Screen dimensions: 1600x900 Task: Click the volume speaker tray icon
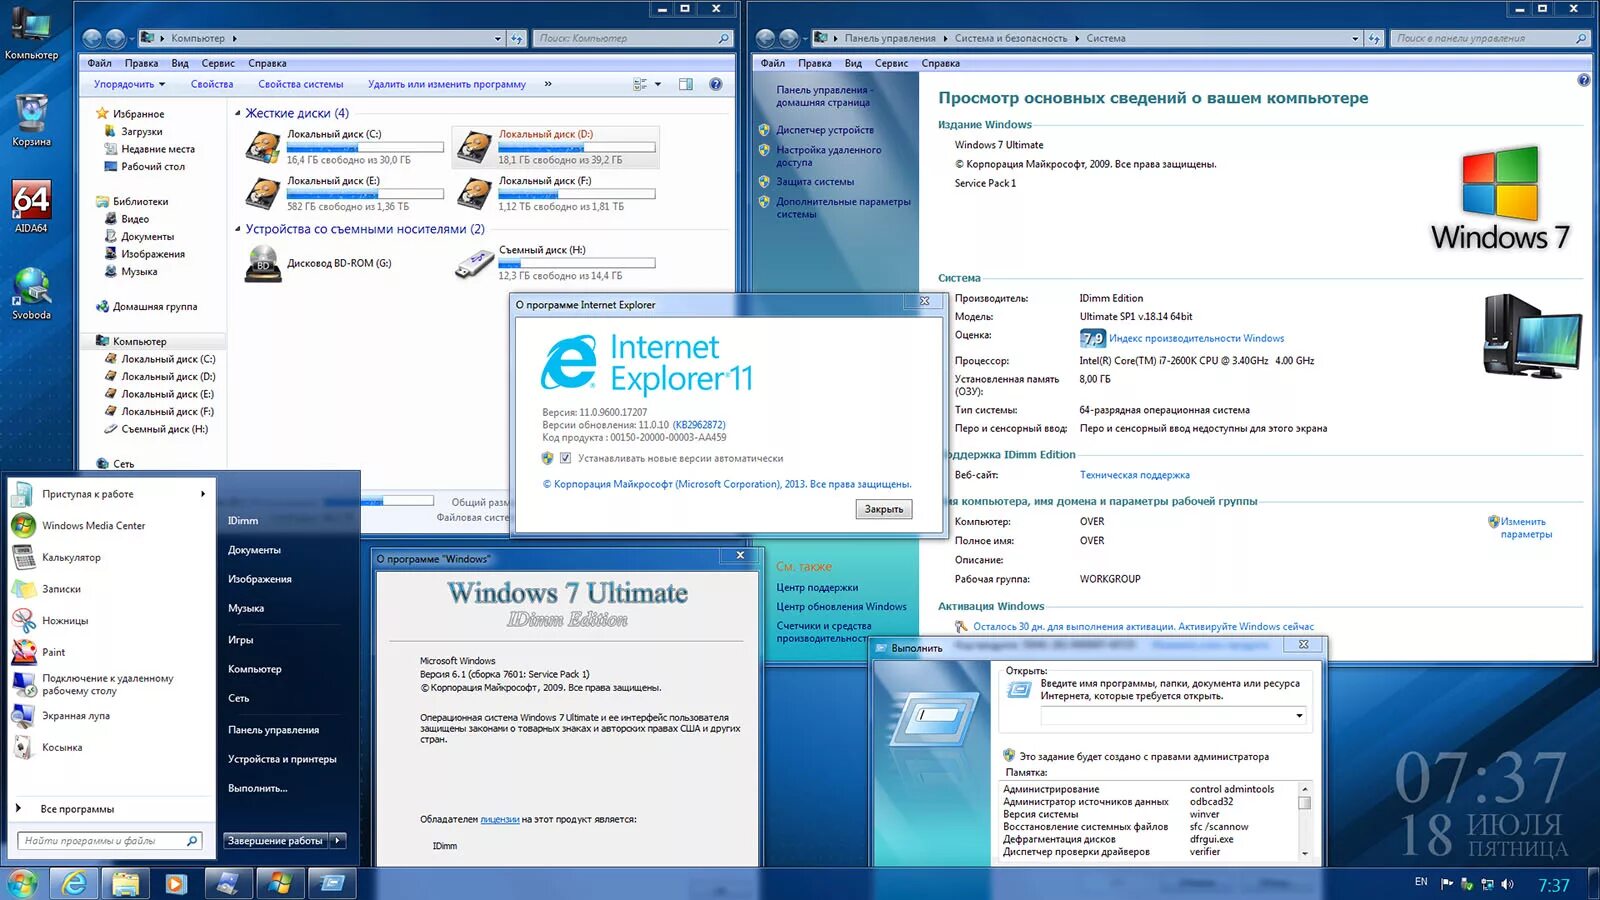1508,884
